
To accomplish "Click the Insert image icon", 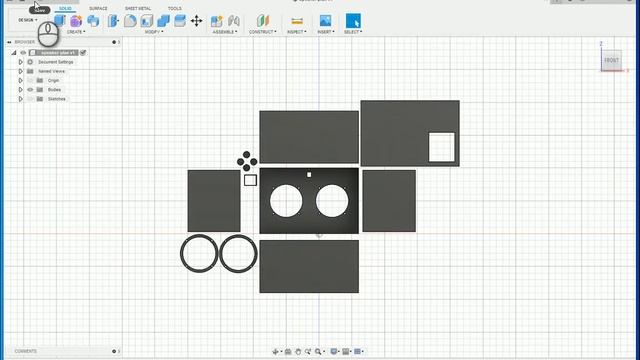I will tap(325, 20).
